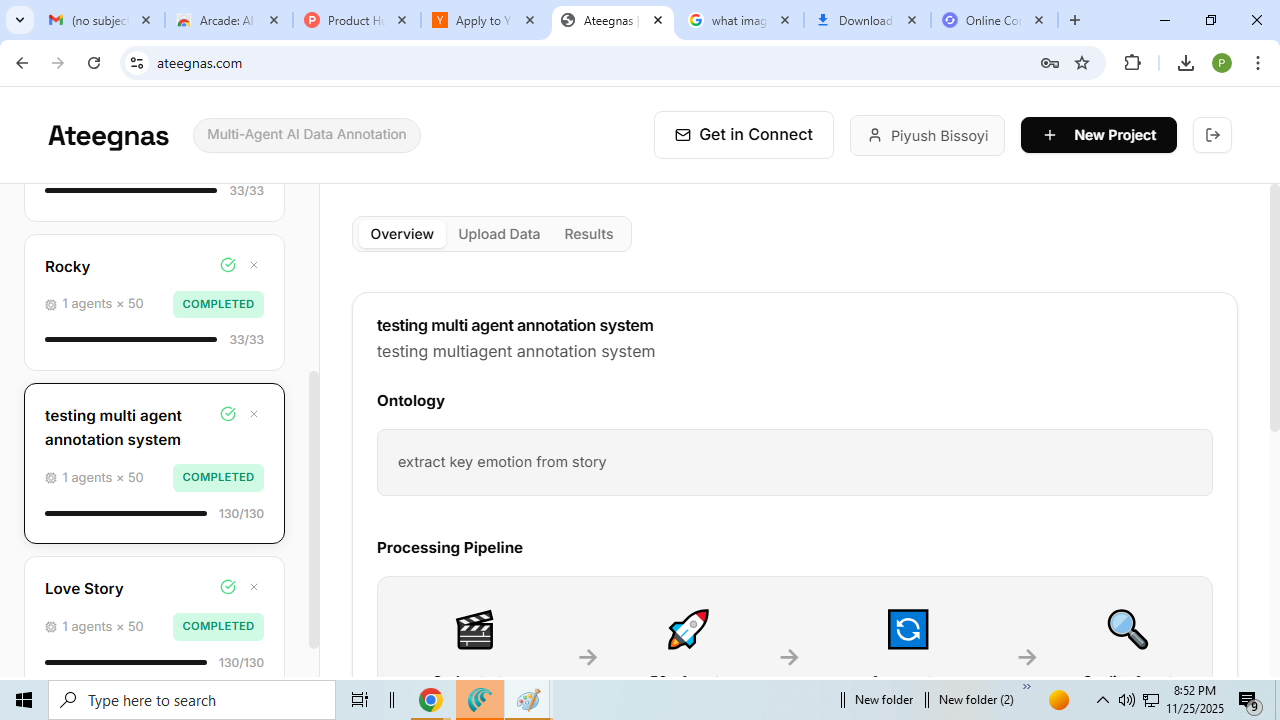Switch to the Results tab
The width and height of the screenshot is (1280, 720).
[x=588, y=234]
